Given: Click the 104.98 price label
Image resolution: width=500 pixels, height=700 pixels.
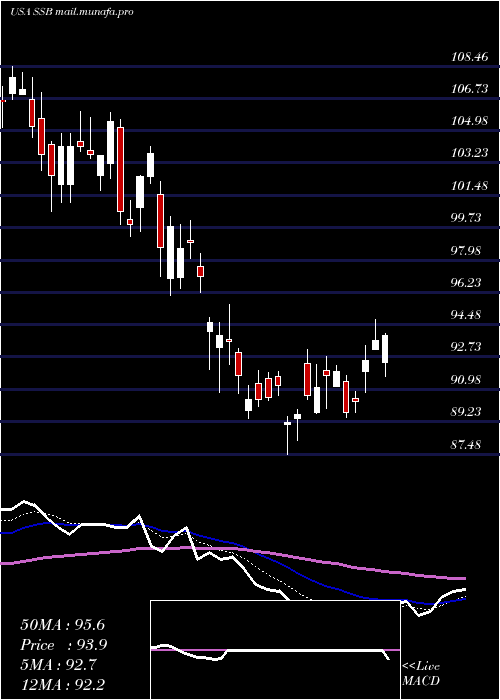Looking at the screenshot, I should [469, 121].
